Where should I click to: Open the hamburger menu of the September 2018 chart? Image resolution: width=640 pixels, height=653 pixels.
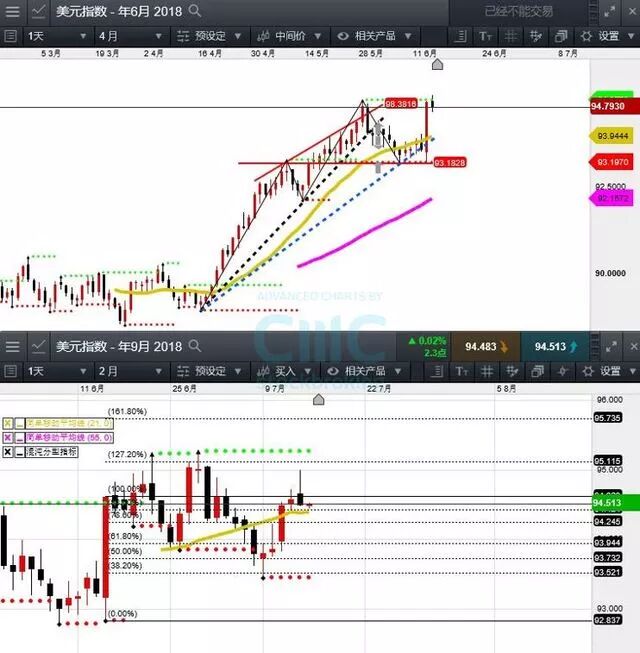pos(12,346)
